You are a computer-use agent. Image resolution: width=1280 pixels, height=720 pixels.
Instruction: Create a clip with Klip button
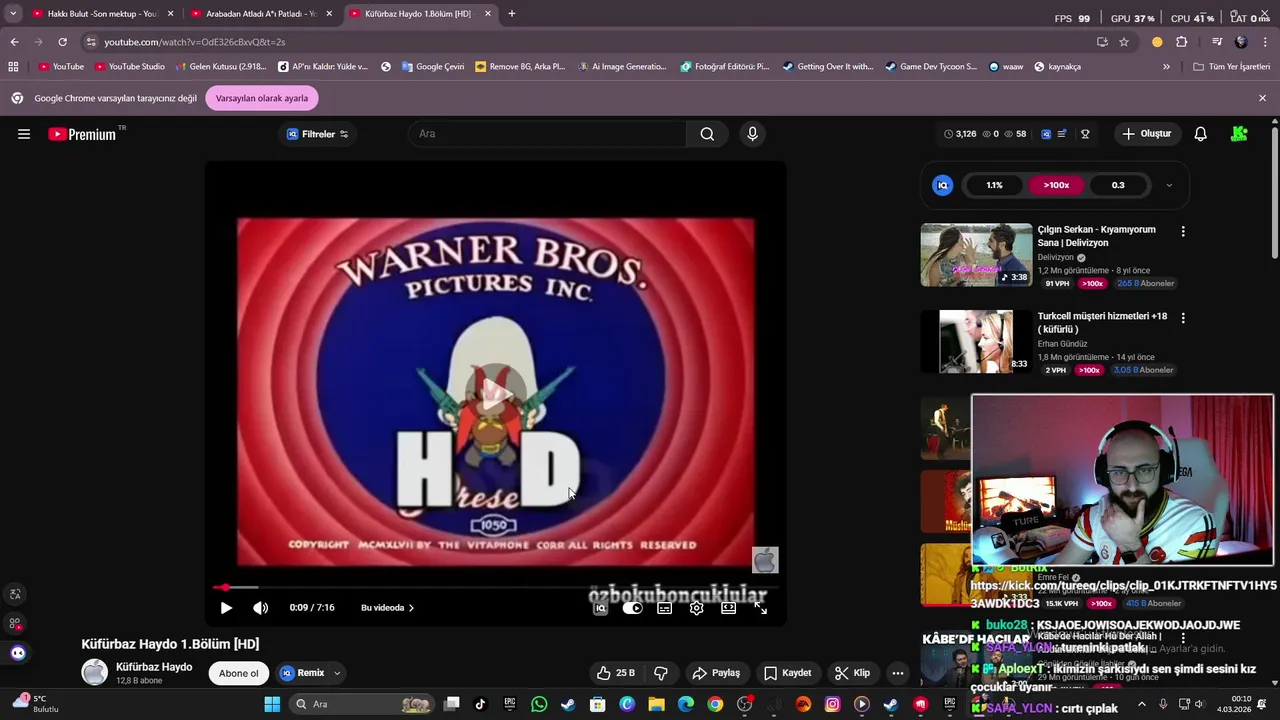coord(853,673)
